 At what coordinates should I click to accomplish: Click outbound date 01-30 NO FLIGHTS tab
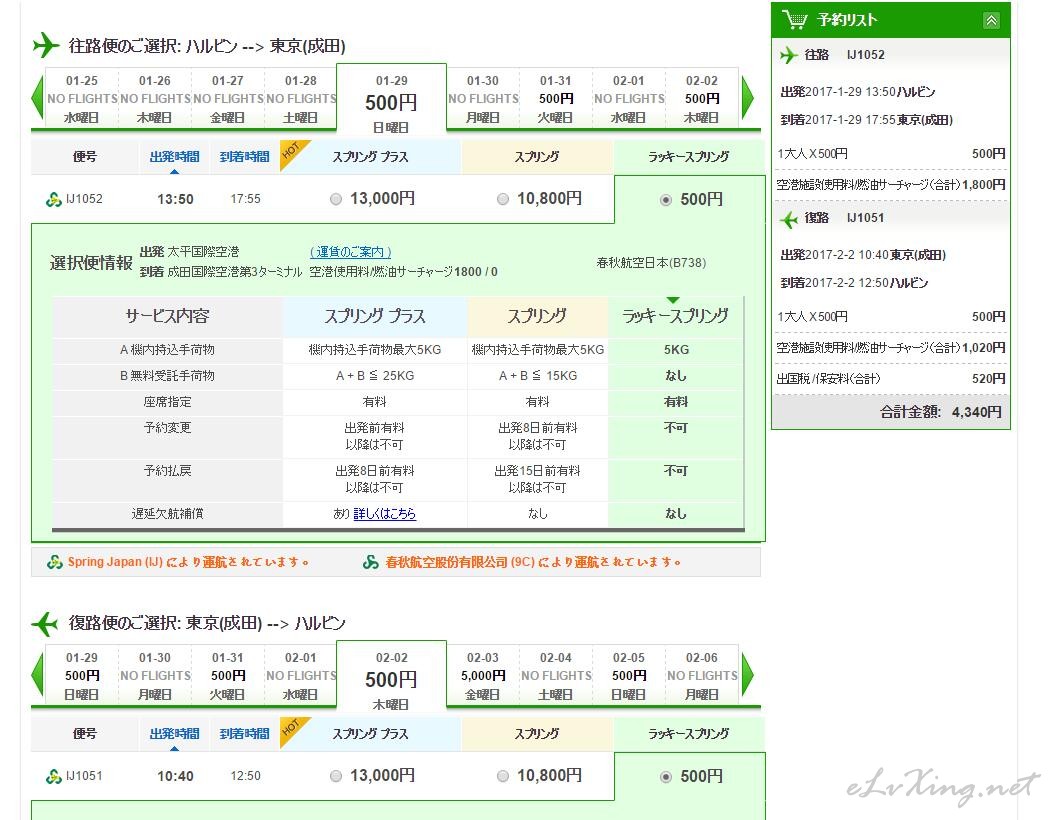[x=483, y=99]
